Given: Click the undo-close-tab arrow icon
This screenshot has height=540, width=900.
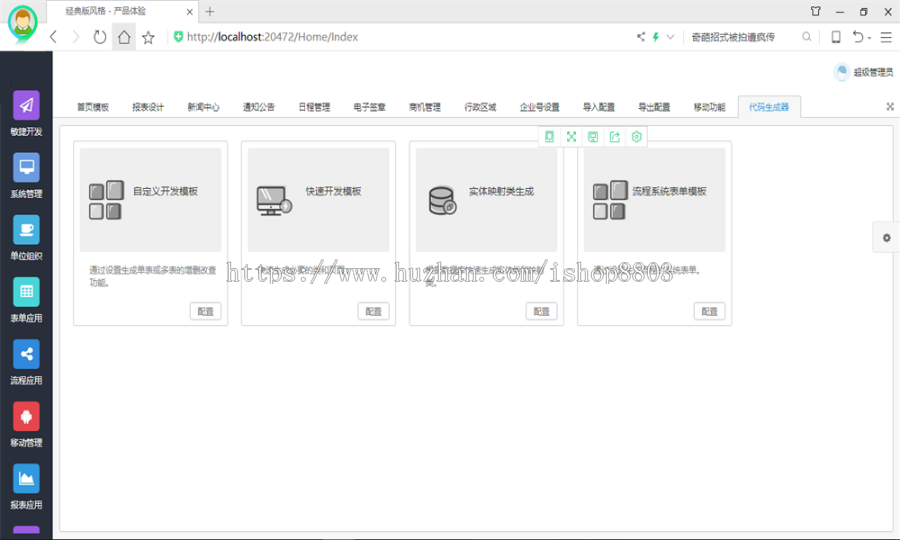Looking at the screenshot, I should pyautogui.click(x=858, y=37).
